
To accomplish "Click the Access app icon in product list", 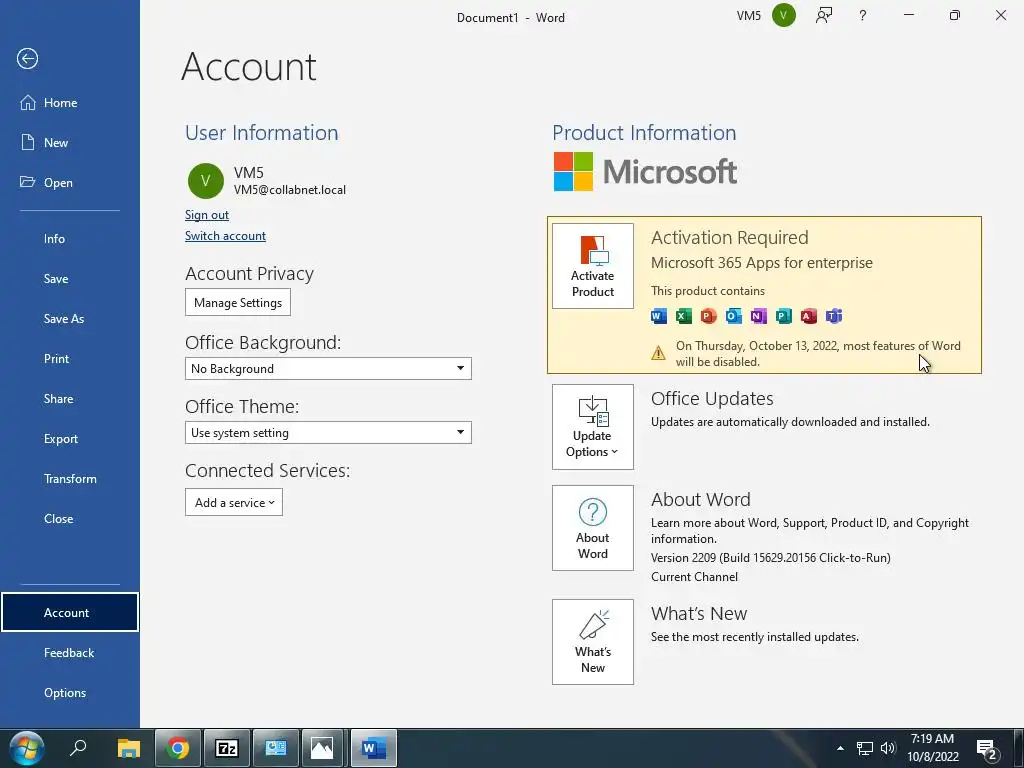I will [x=808, y=317].
